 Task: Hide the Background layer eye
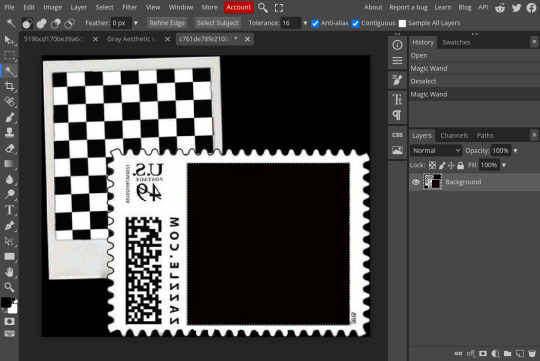click(x=416, y=182)
